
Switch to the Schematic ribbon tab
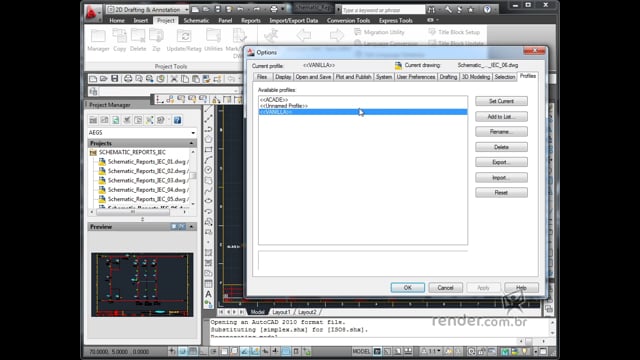[196, 20]
